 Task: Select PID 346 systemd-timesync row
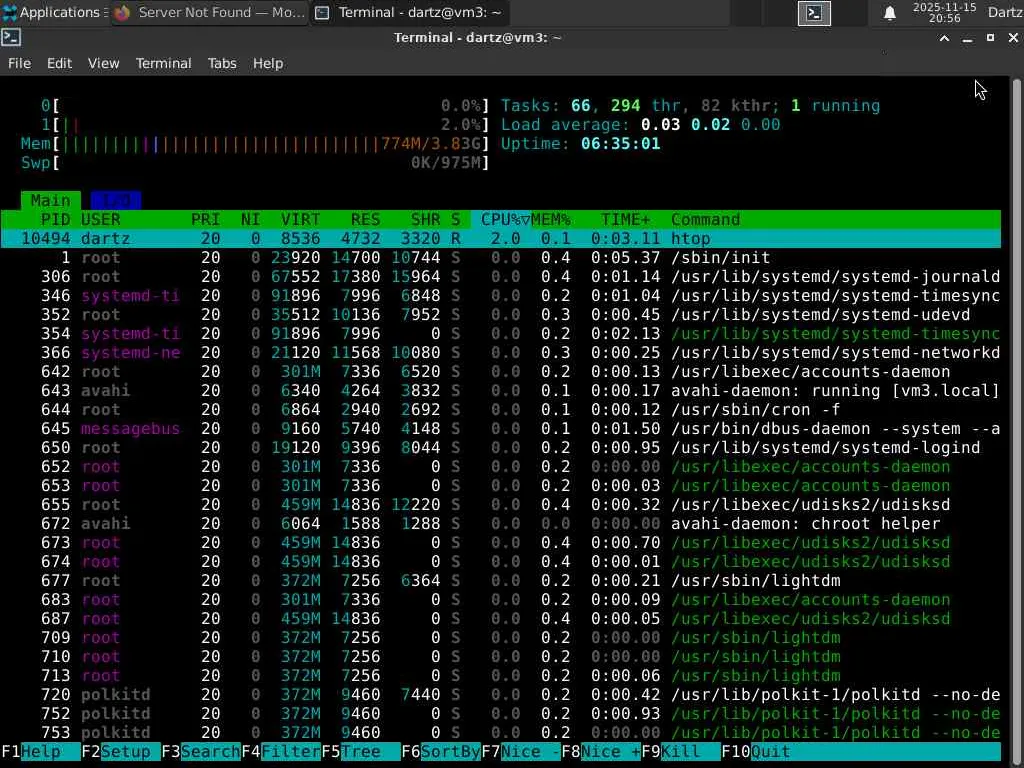(x=500, y=295)
